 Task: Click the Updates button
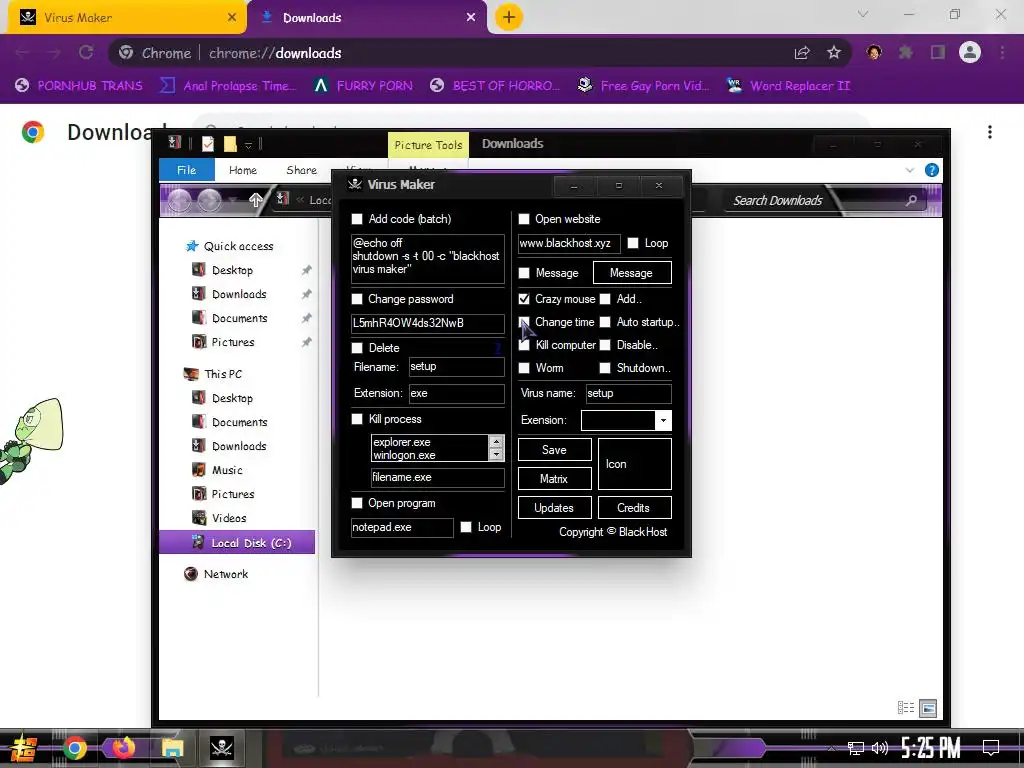click(554, 507)
